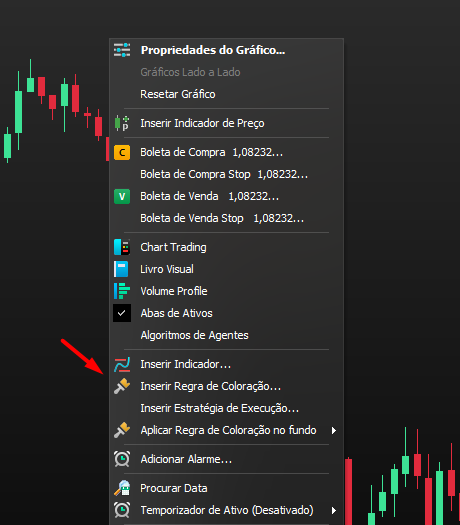Screen dimensions: 460x525
Task: Click the Volume Profile bars icon
Action: (122, 291)
